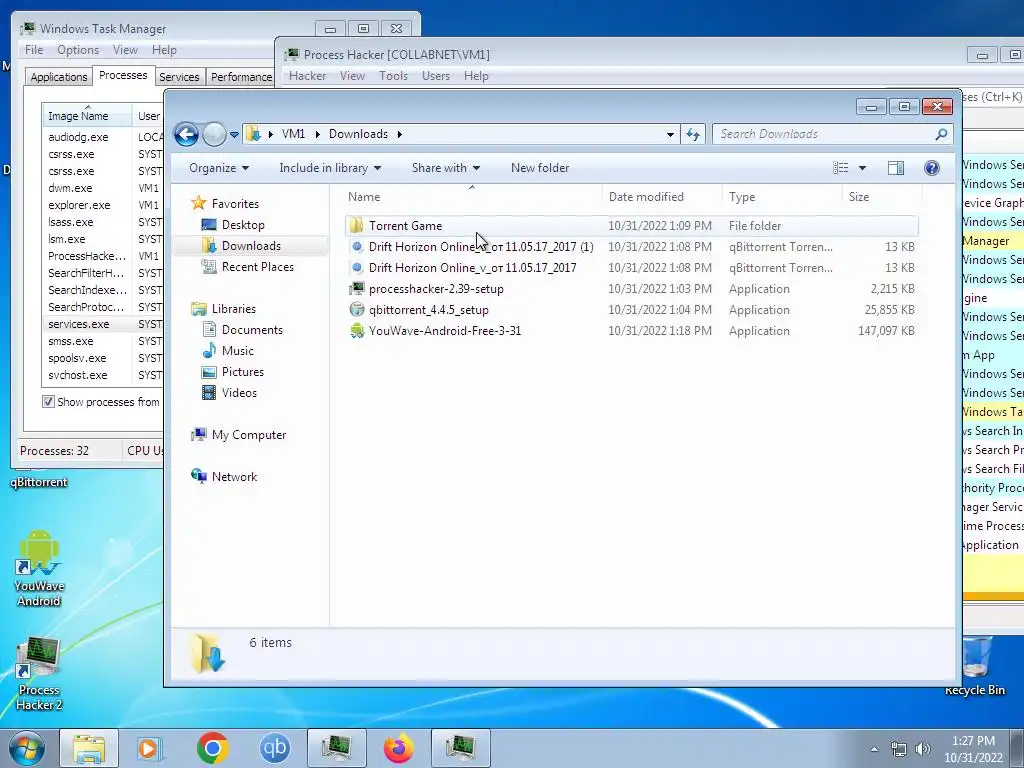Click inside the Search Downloads field
This screenshot has width=1024, height=768.
[x=824, y=134]
